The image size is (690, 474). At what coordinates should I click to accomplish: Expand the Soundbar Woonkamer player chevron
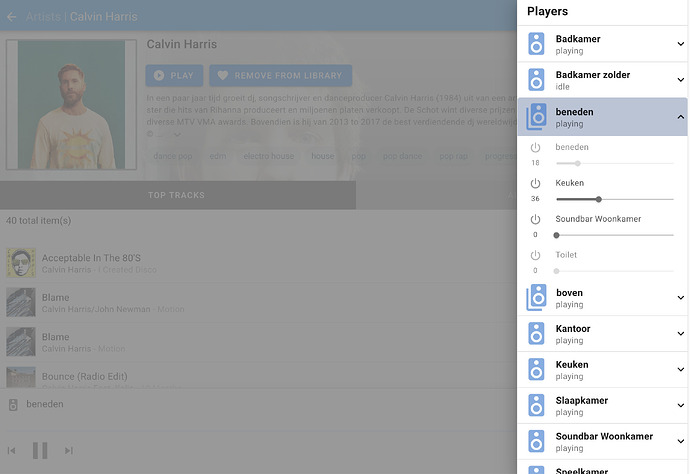coord(680,441)
